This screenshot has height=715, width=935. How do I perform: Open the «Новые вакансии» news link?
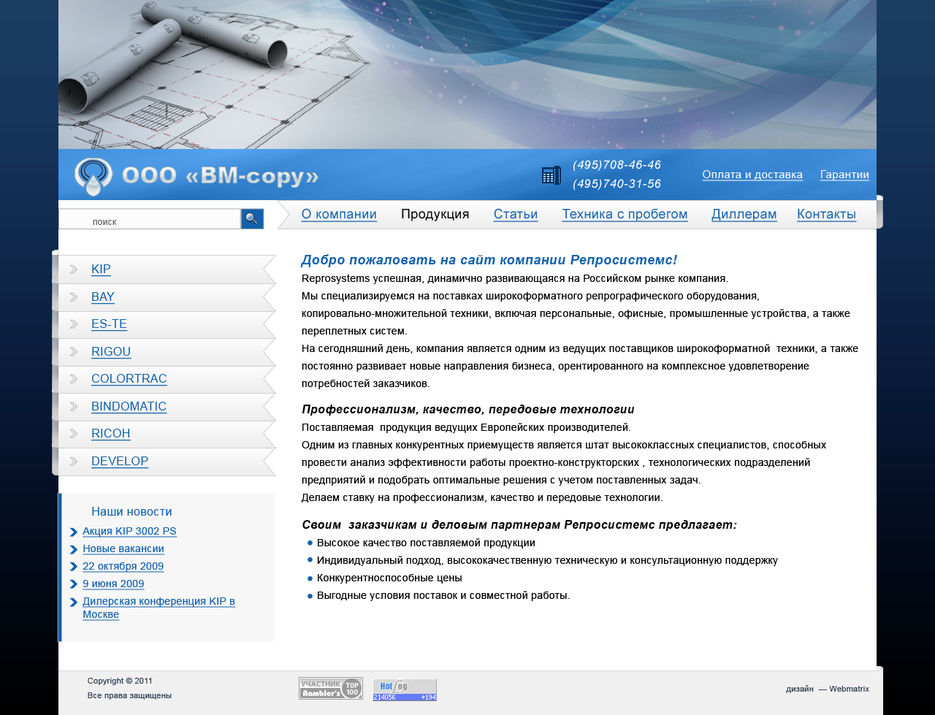(x=122, y=548)
